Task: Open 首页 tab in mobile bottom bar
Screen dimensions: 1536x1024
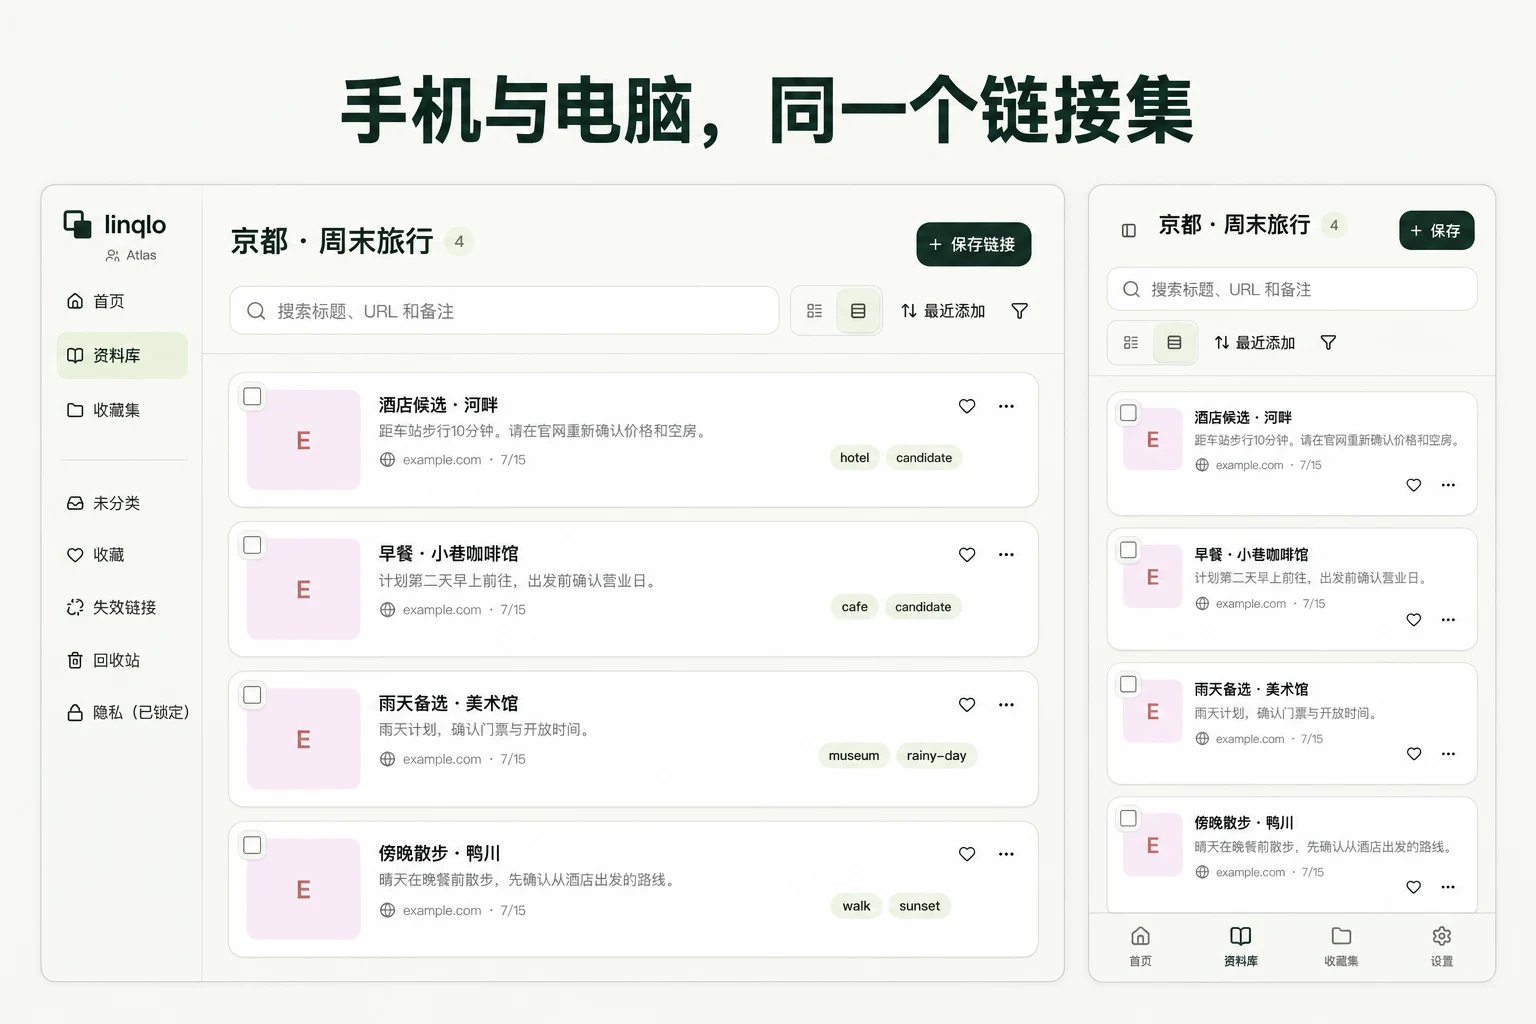Action: point(1140,946)
